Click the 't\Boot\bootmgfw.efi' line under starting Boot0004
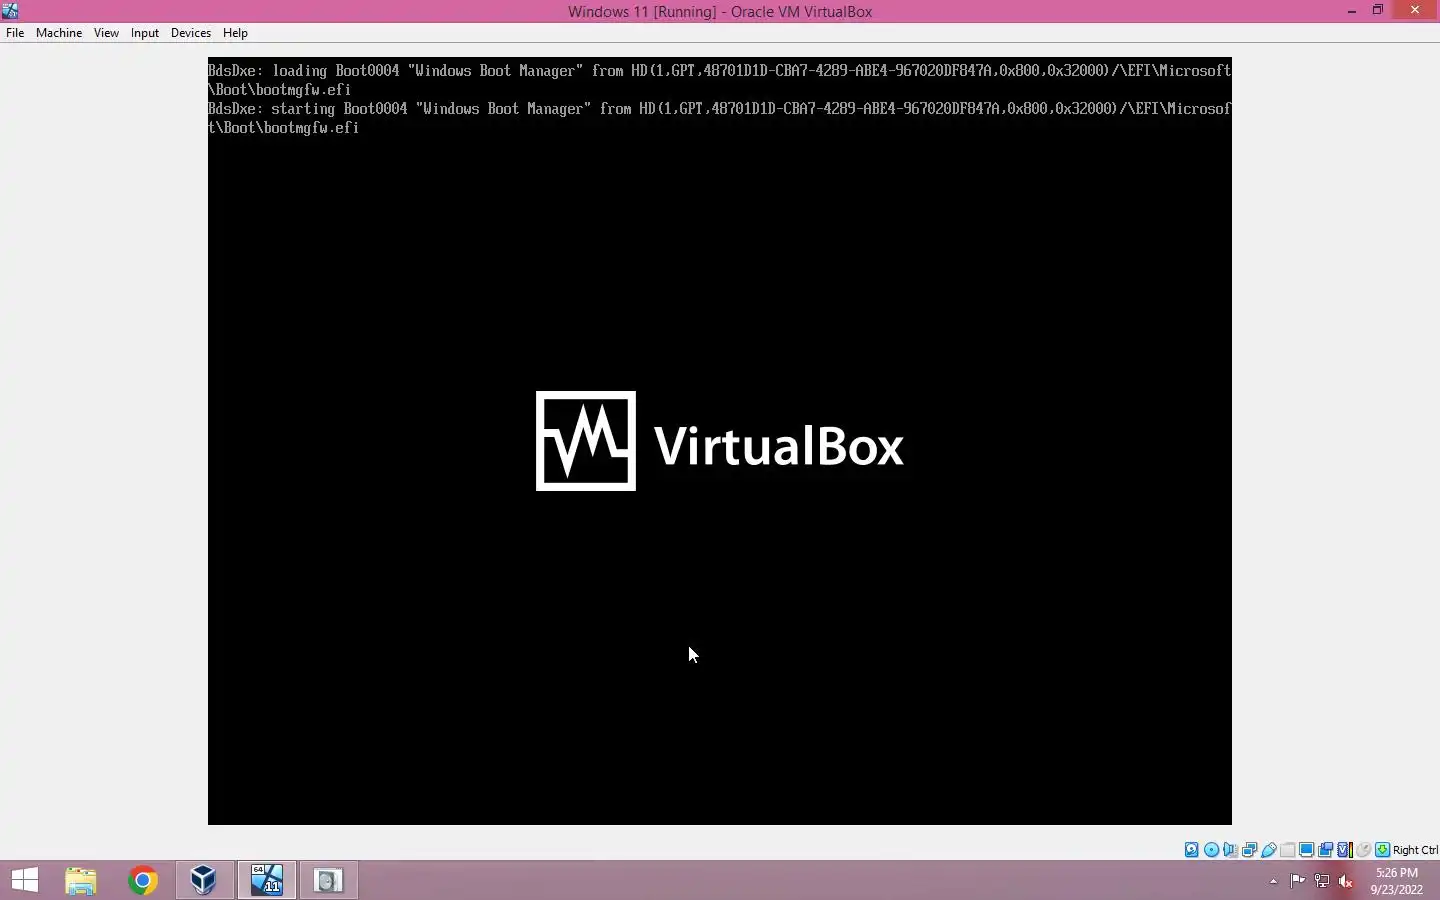This screenshot has height=900, width=1440. 283,128
